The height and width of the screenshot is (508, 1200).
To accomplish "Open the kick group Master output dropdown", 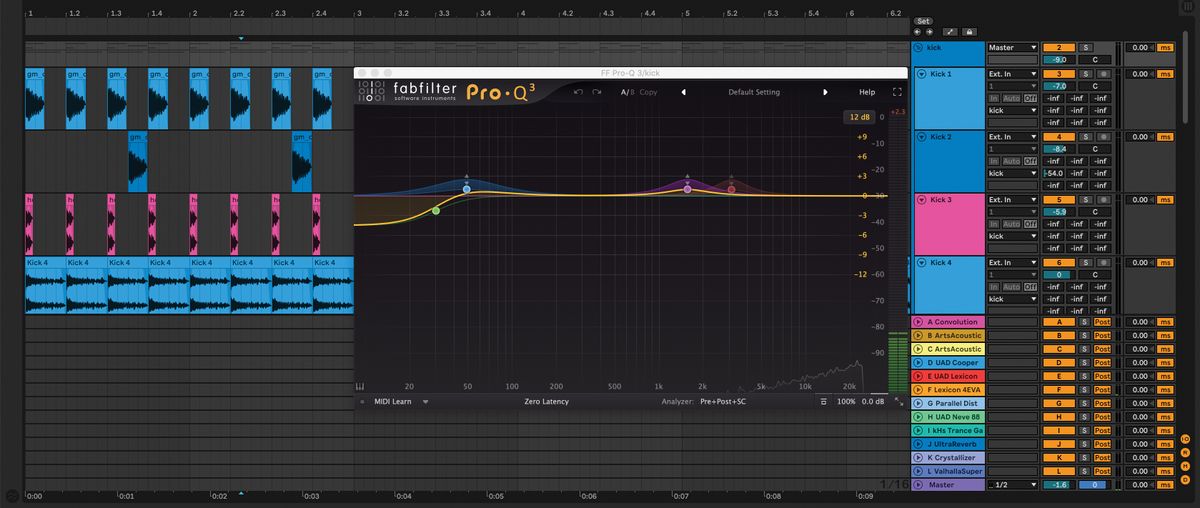I will point(1013,47).
